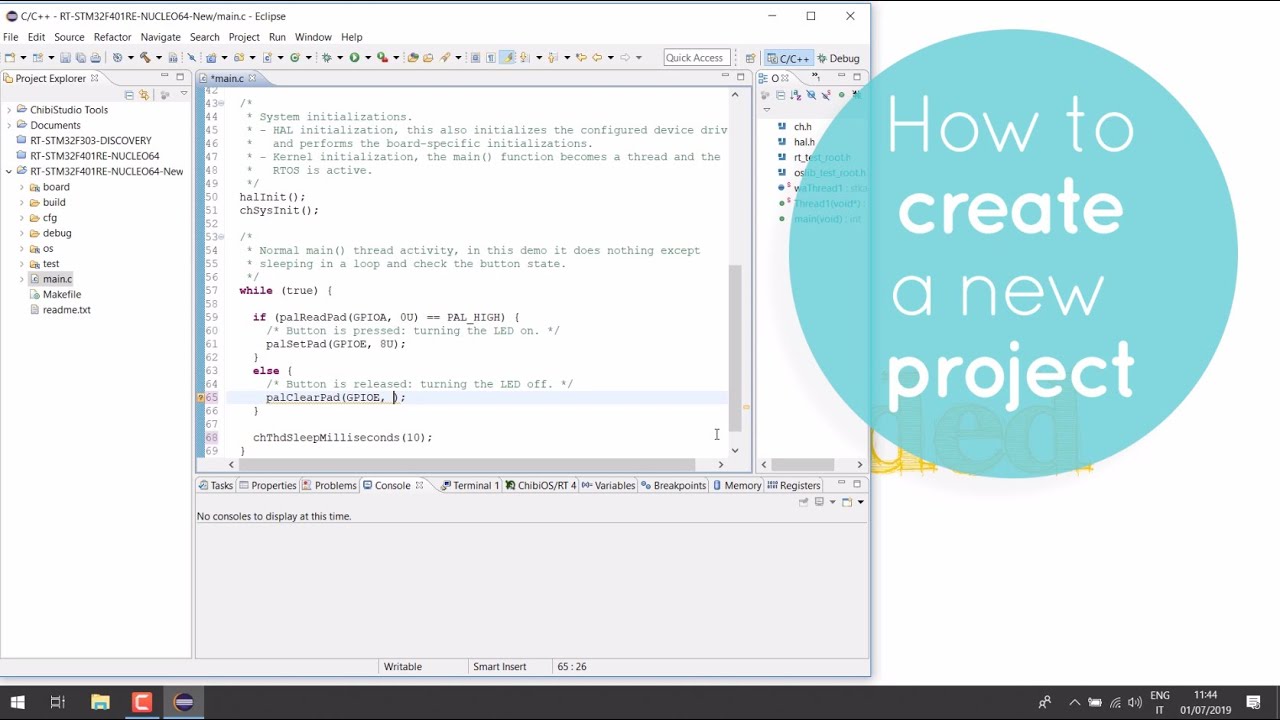Viewport: 1280px width, 720px height.
Task: Open Console dropdown arrow
Action: pos(860,502)
